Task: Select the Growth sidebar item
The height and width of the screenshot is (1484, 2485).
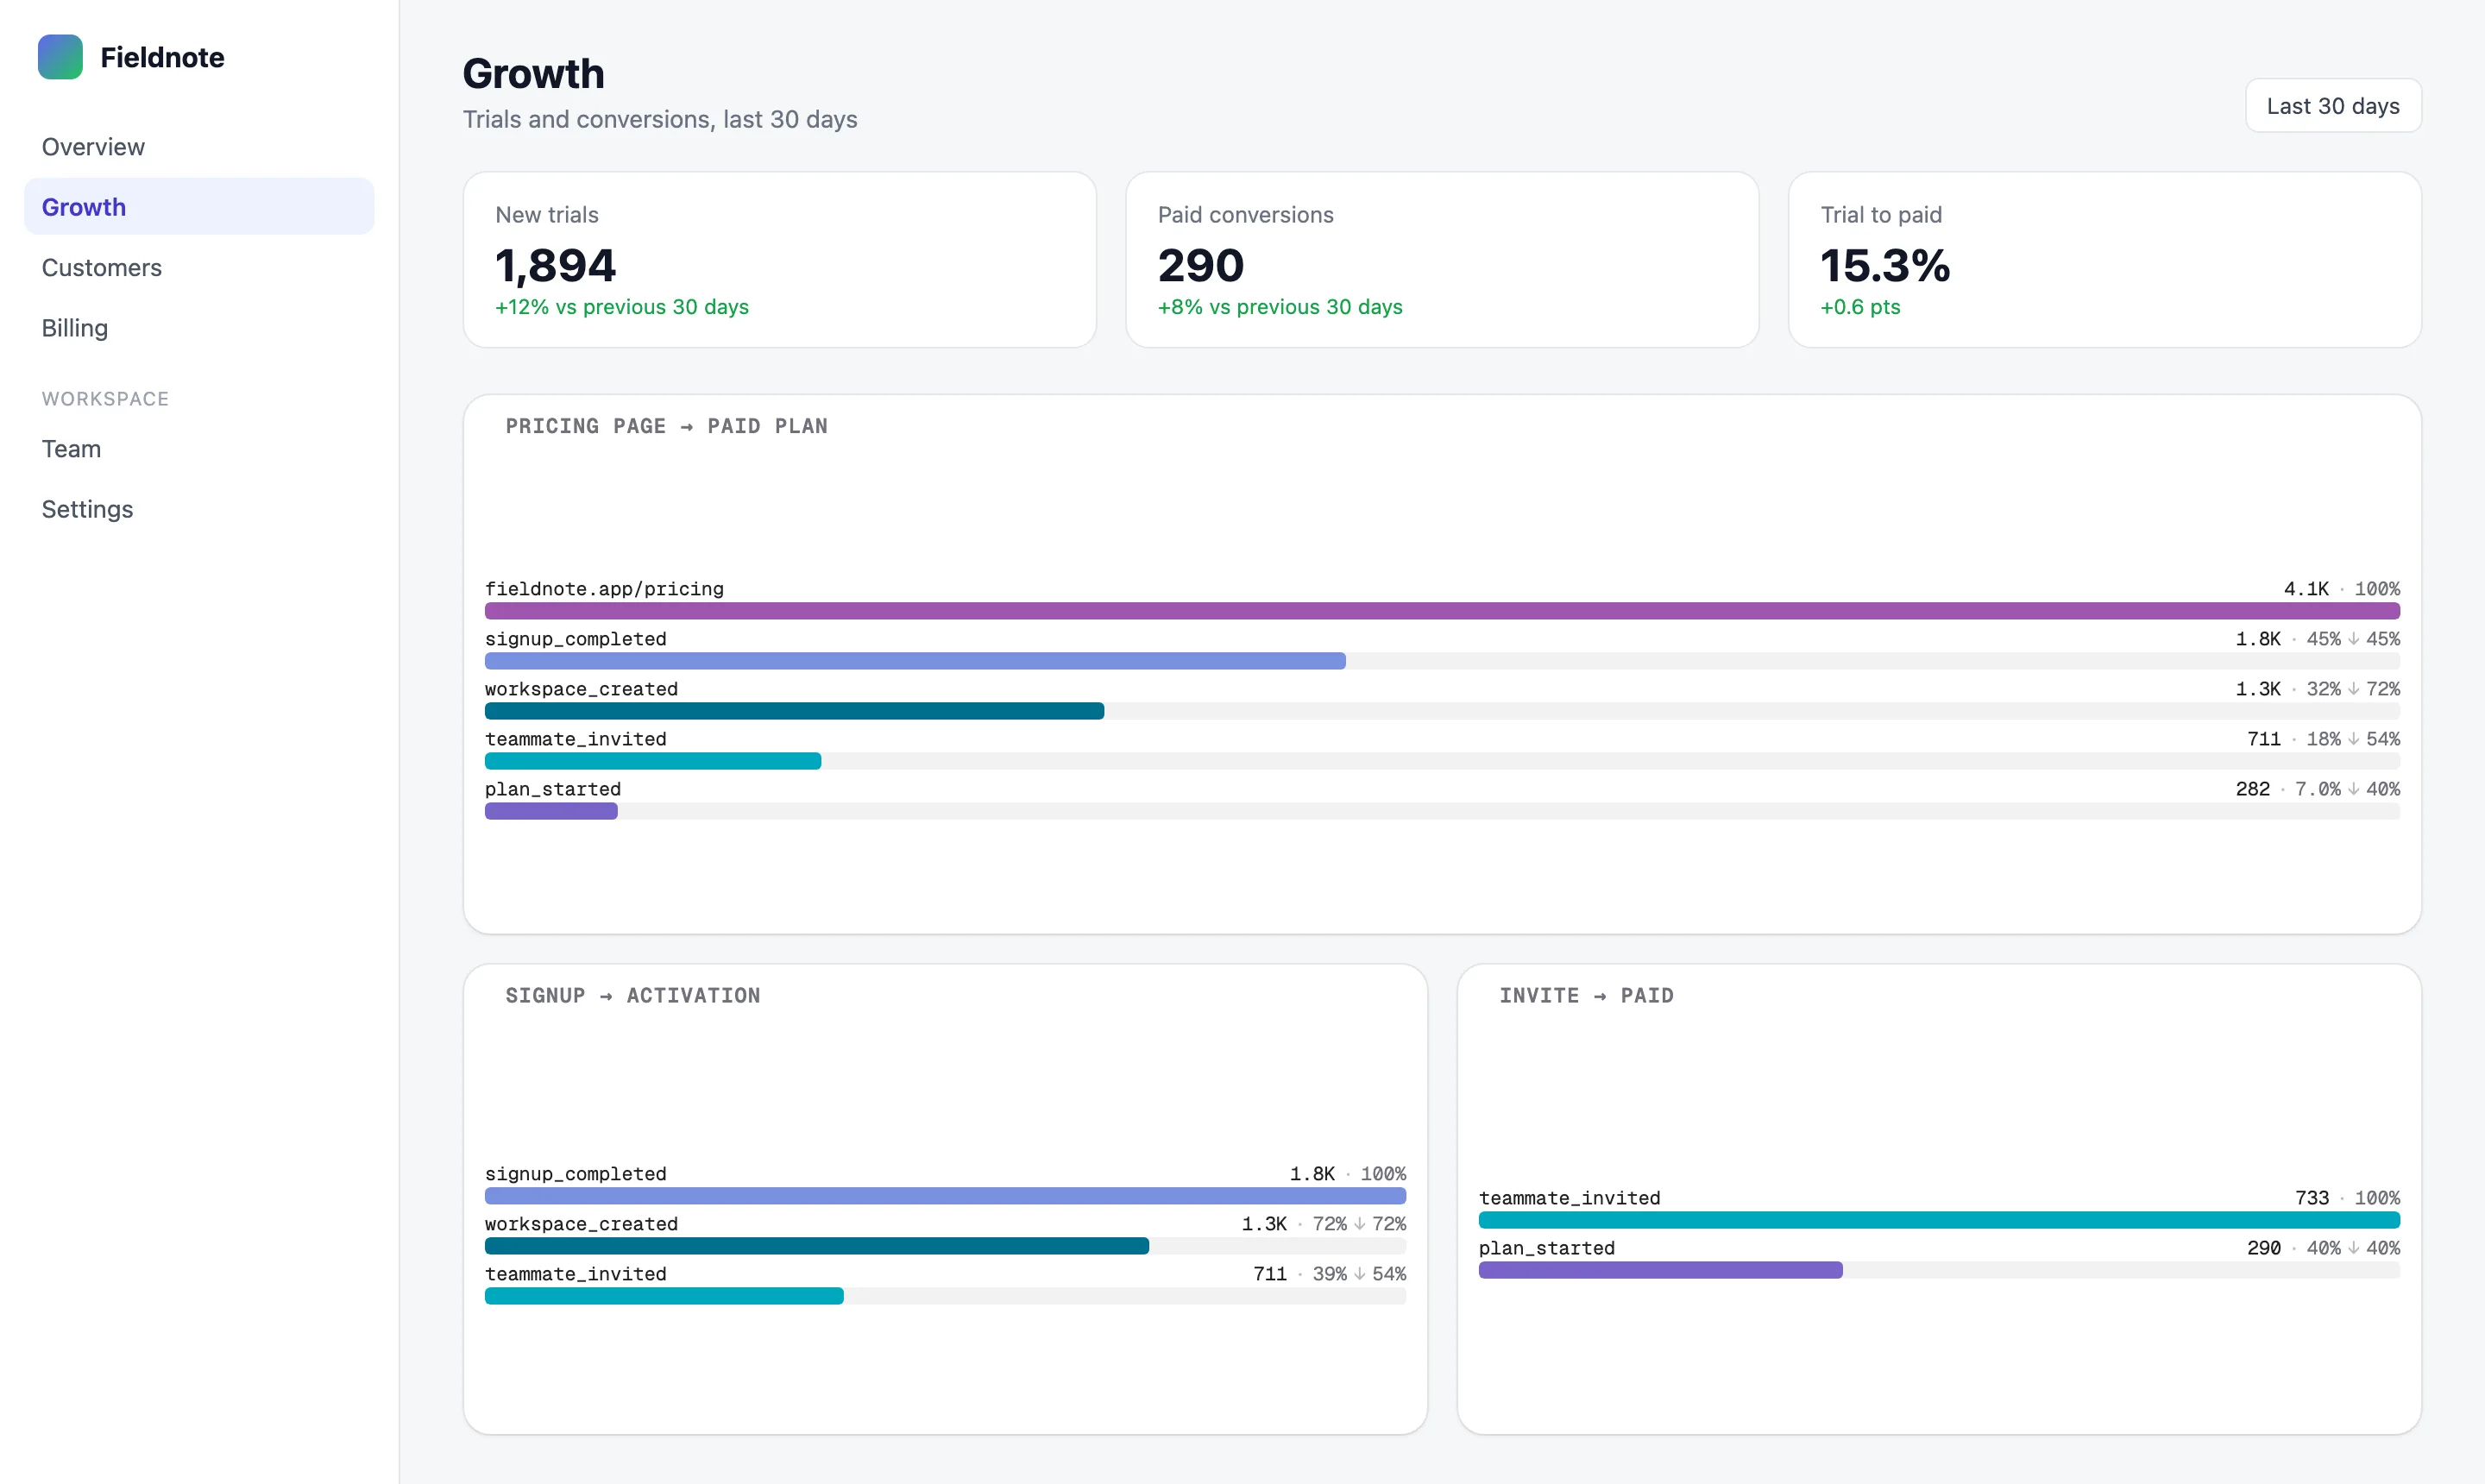Action: coord(199,207)
